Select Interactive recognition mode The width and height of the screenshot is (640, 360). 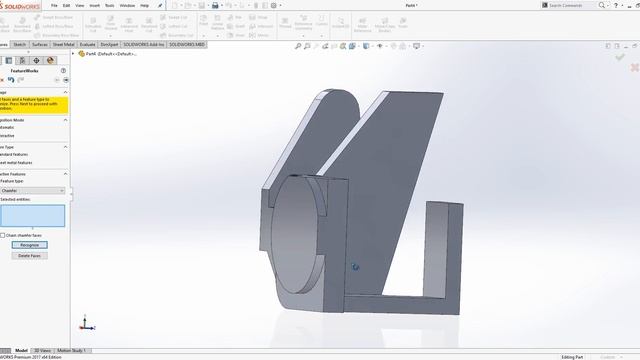tap(7, 136)
